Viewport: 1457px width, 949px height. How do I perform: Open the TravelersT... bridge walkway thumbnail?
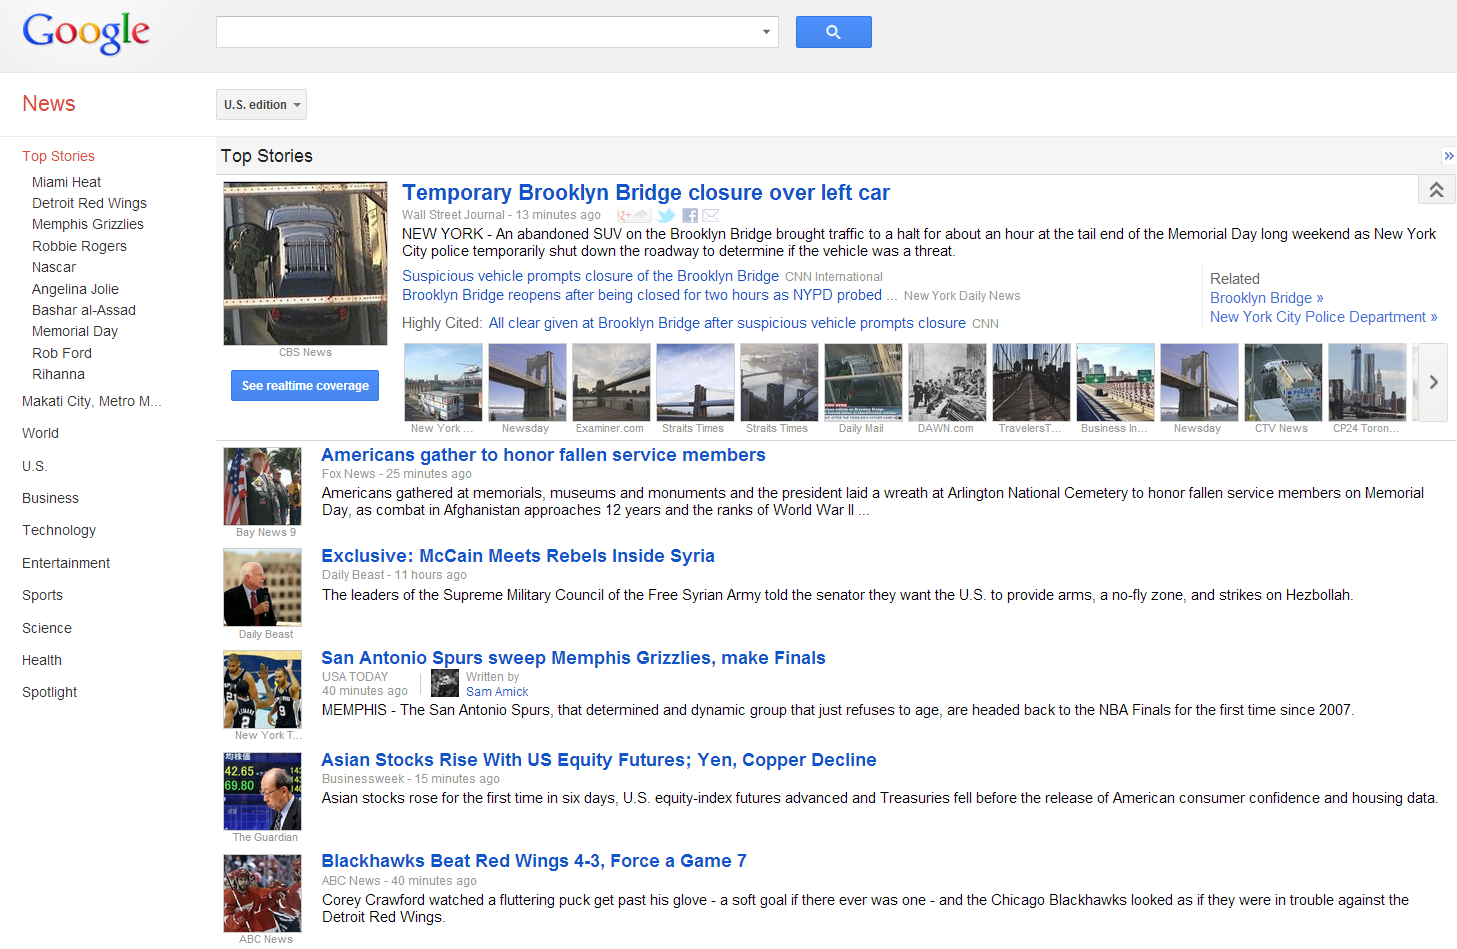1031,382
